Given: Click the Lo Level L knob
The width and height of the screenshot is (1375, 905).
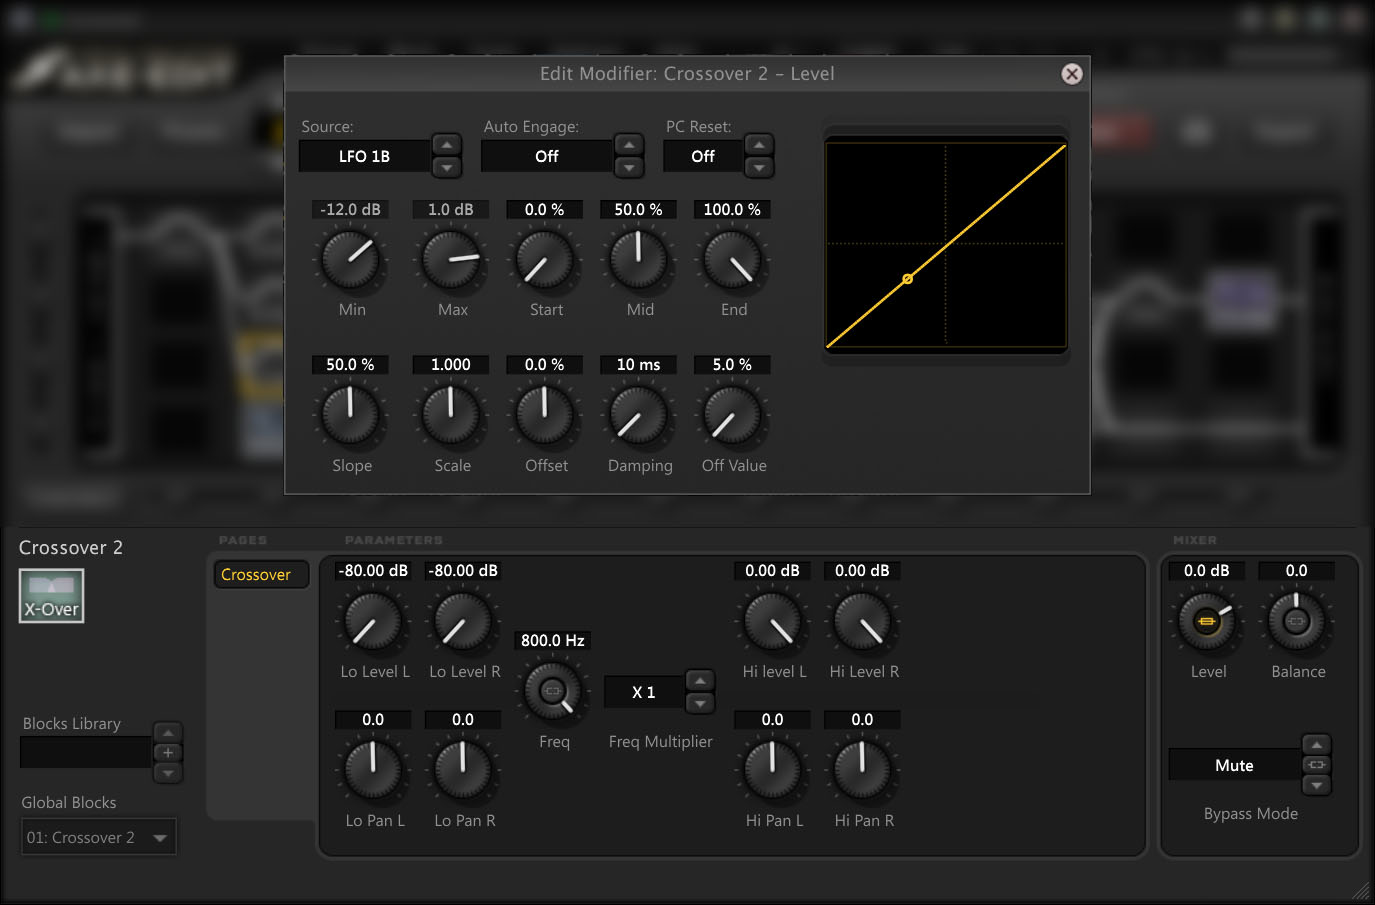Looking at the screenshot, I should tap(373, 621).
